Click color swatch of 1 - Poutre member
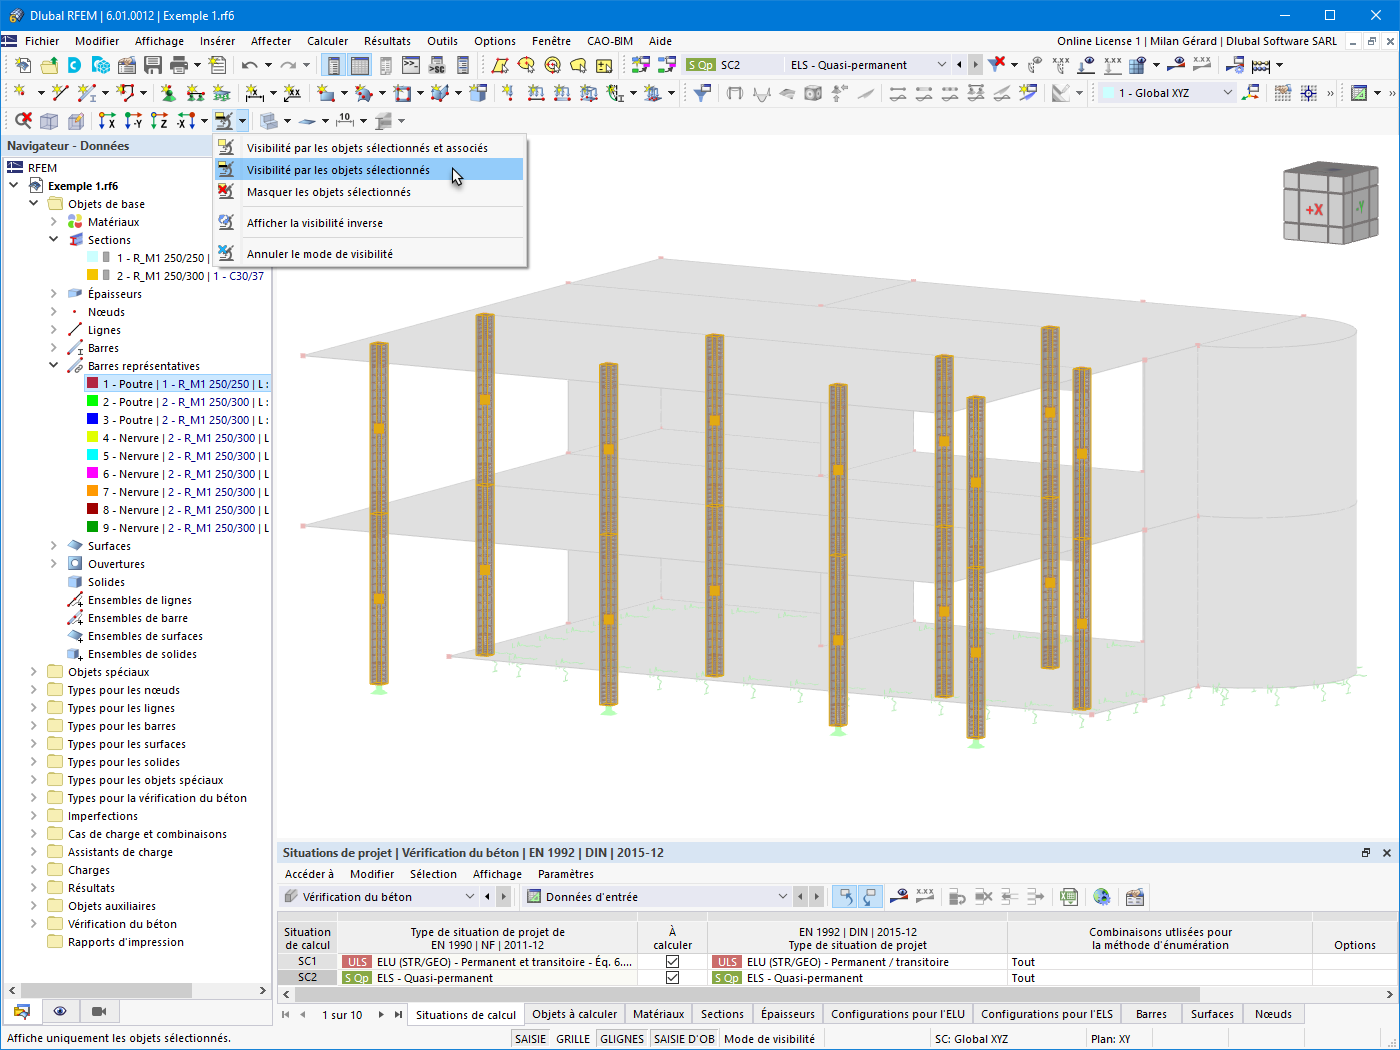Image resolution: width=1400 pixels, height=1050 pixels. (92, 384)
